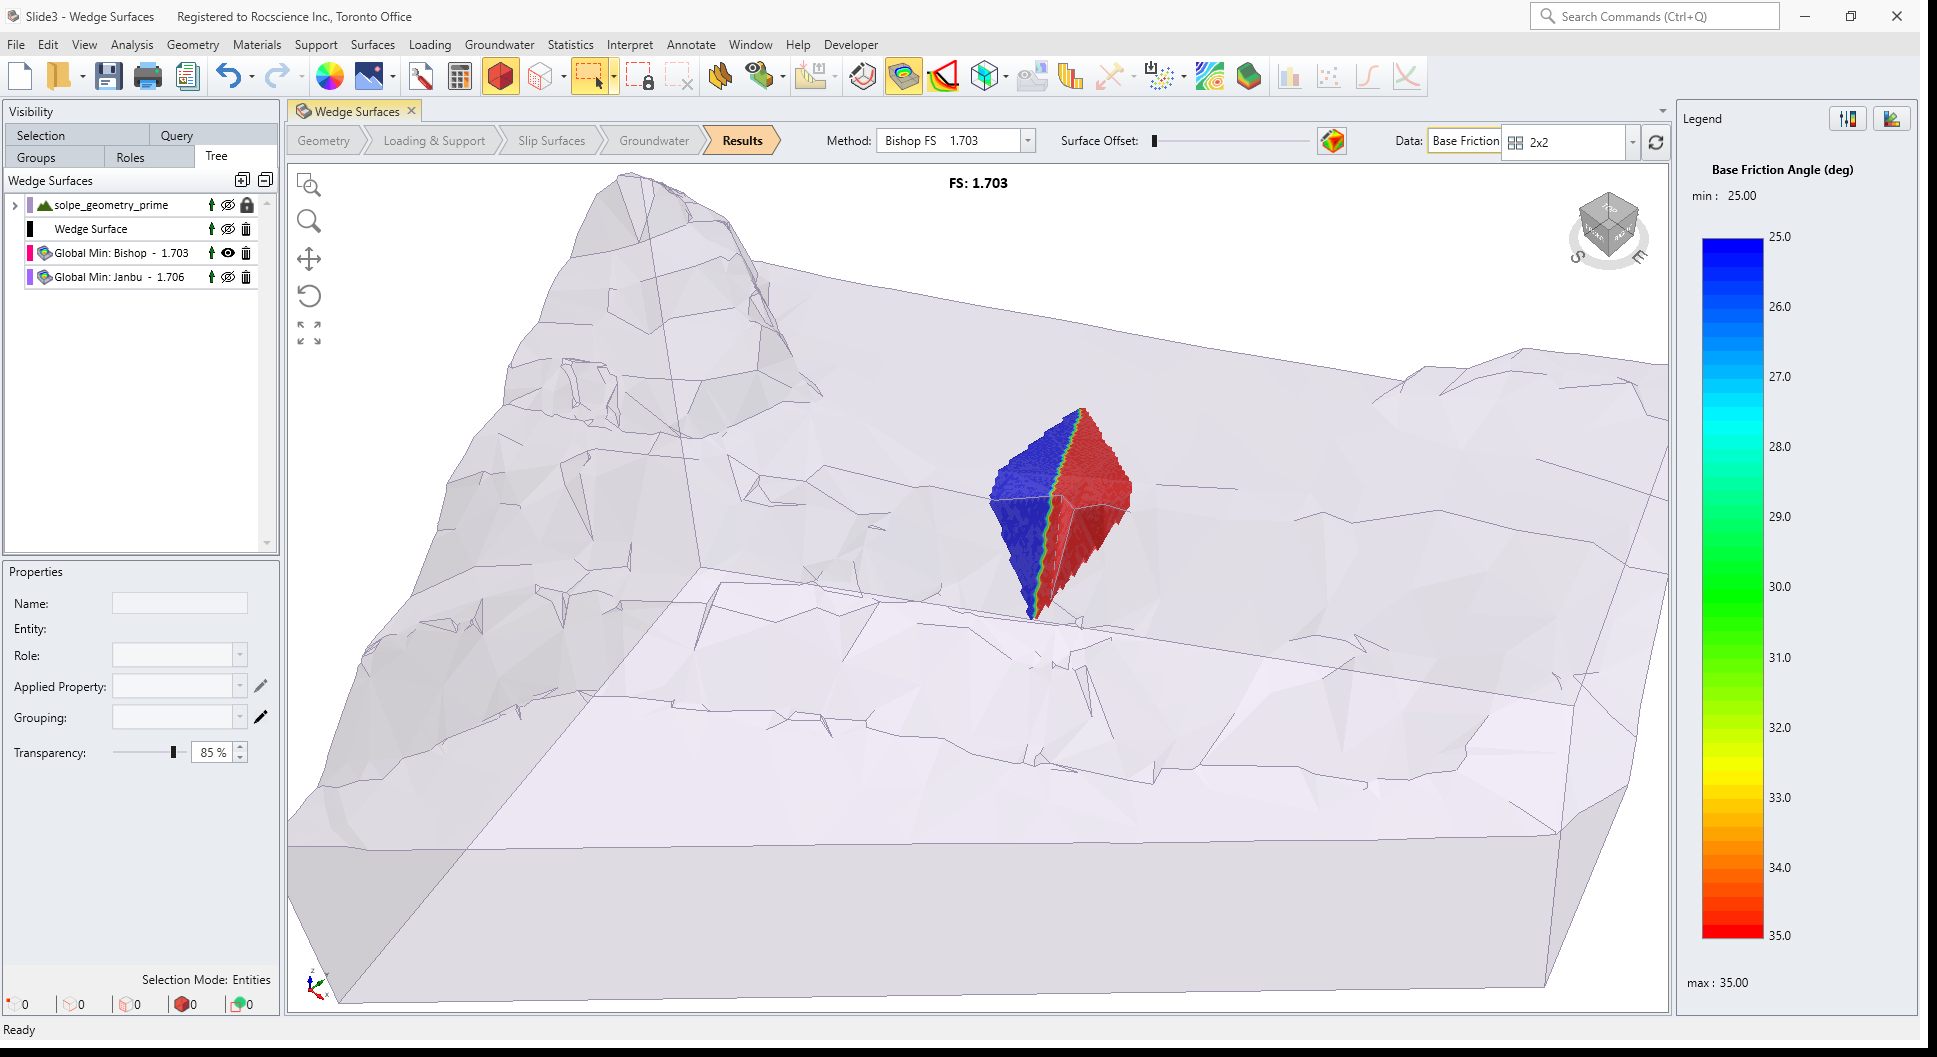Click the Search Commands field
Screen dimensions: 1937x1057
(1654, 16)
